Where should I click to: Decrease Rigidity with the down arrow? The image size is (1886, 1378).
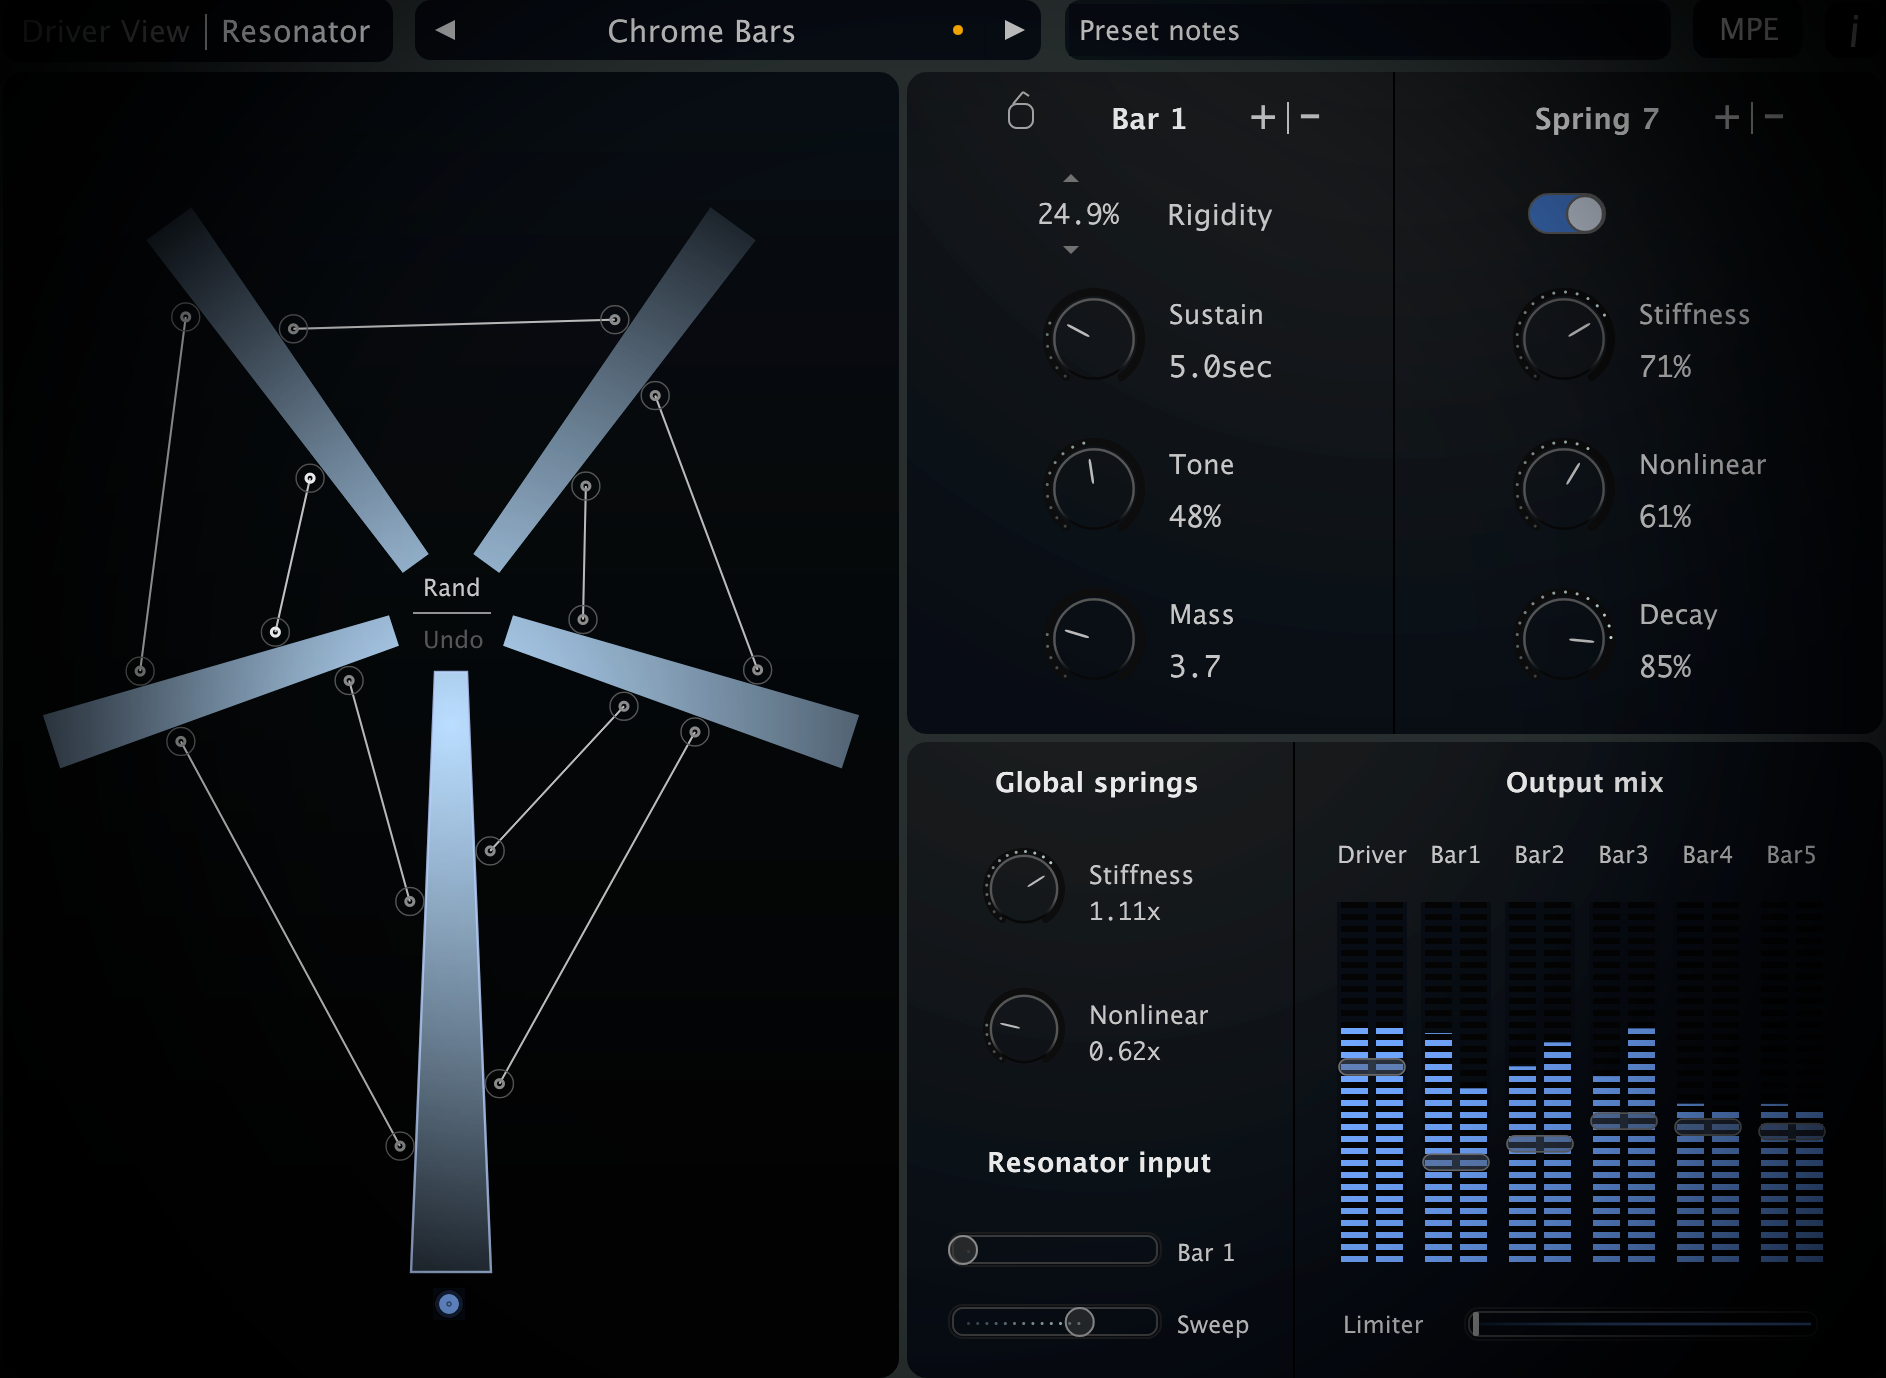click(x=1071, y=250)
